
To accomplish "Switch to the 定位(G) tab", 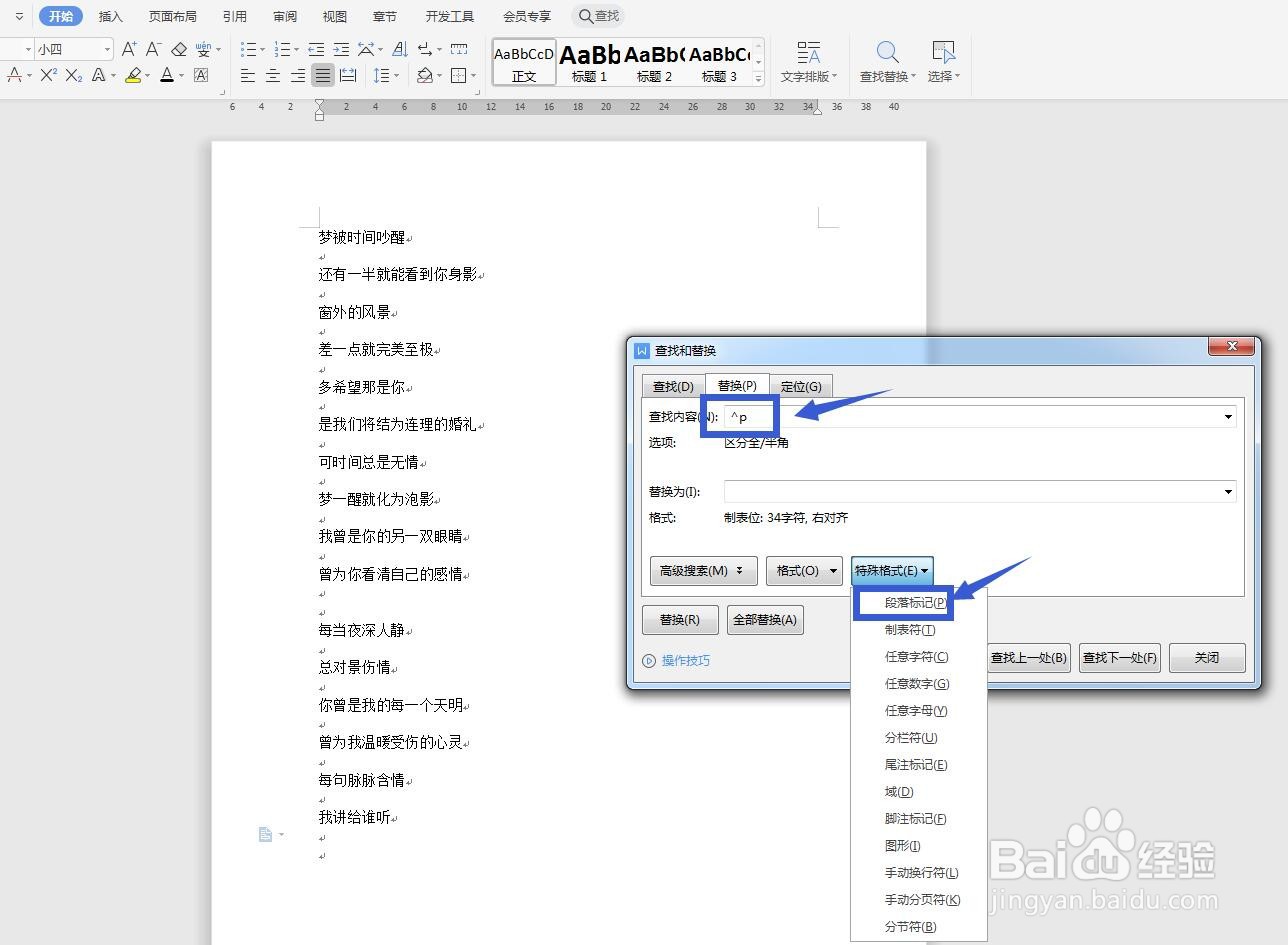I will [x=801, y=385].
